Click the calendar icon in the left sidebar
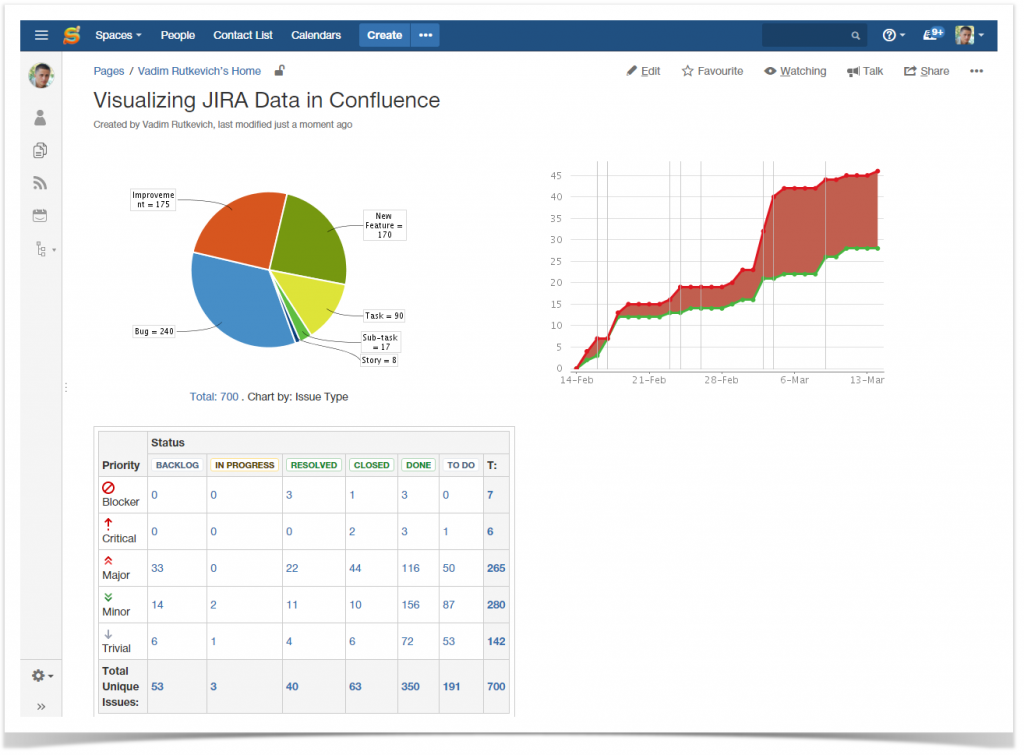1024x755 pixels. [x=40, y=214]
